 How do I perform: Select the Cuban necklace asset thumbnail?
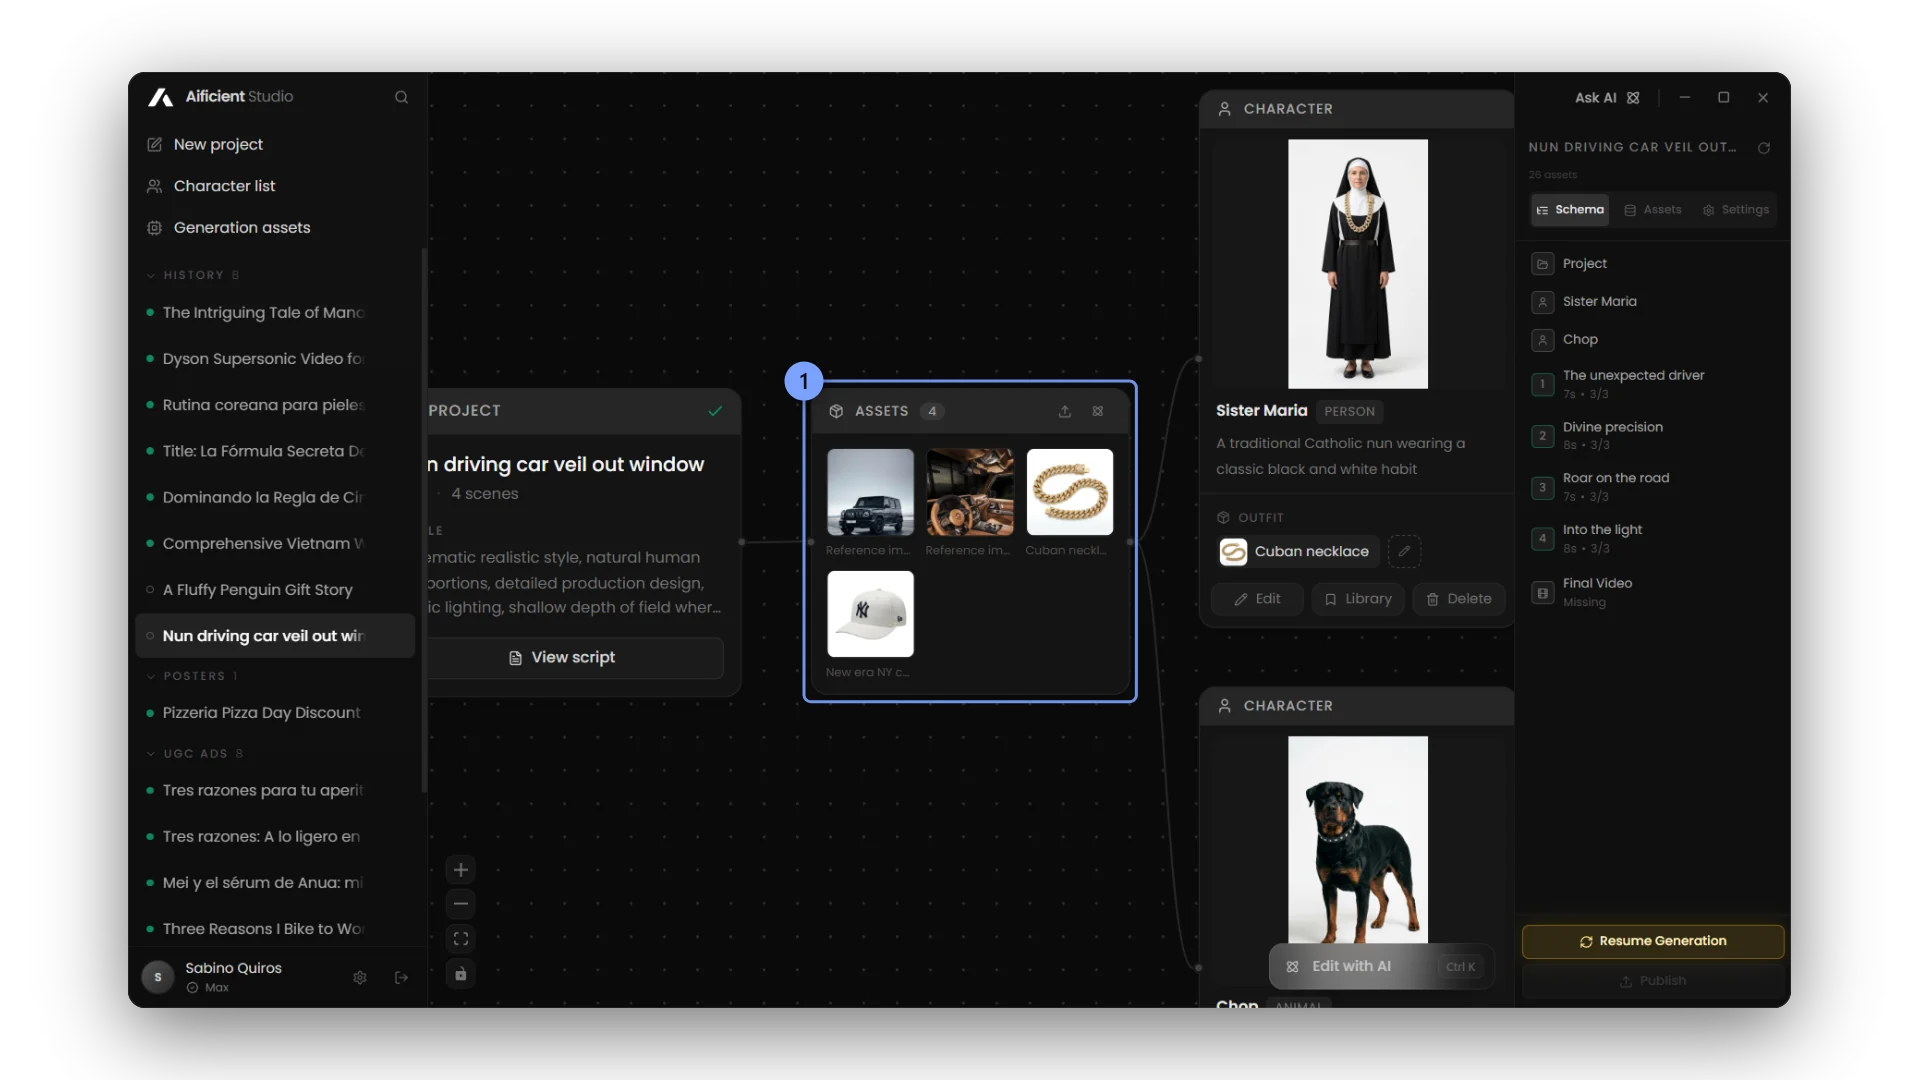[1070, 492]
